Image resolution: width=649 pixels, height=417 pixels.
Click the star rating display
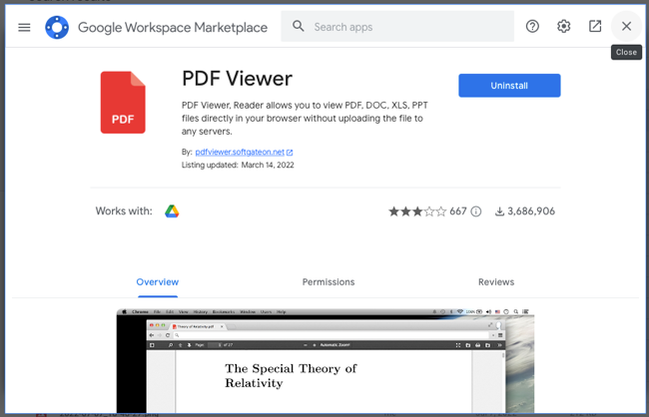(417, 212)
